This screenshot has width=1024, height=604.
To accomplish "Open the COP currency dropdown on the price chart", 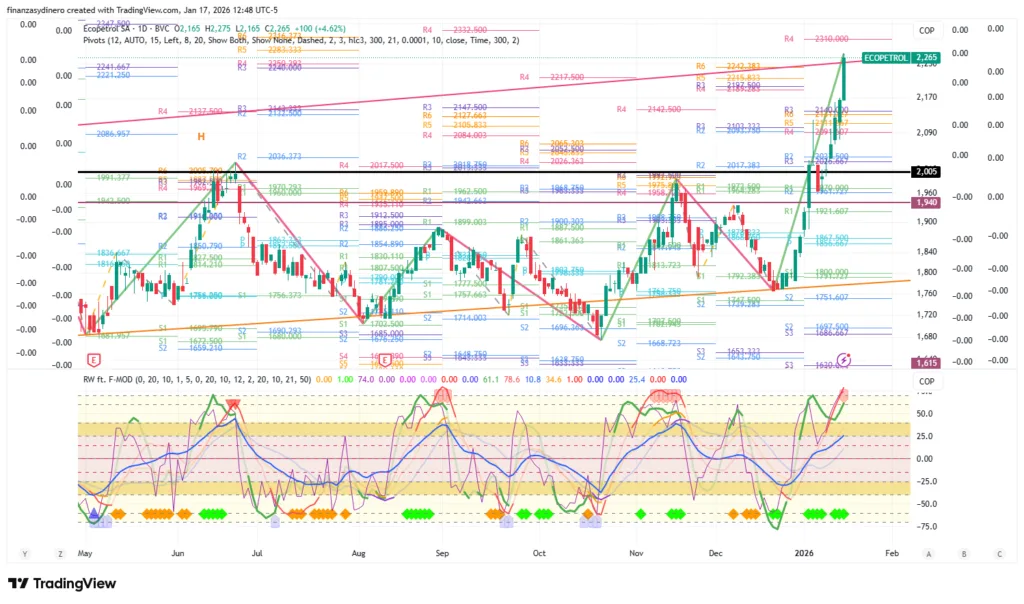I will (x=927, y=30).
